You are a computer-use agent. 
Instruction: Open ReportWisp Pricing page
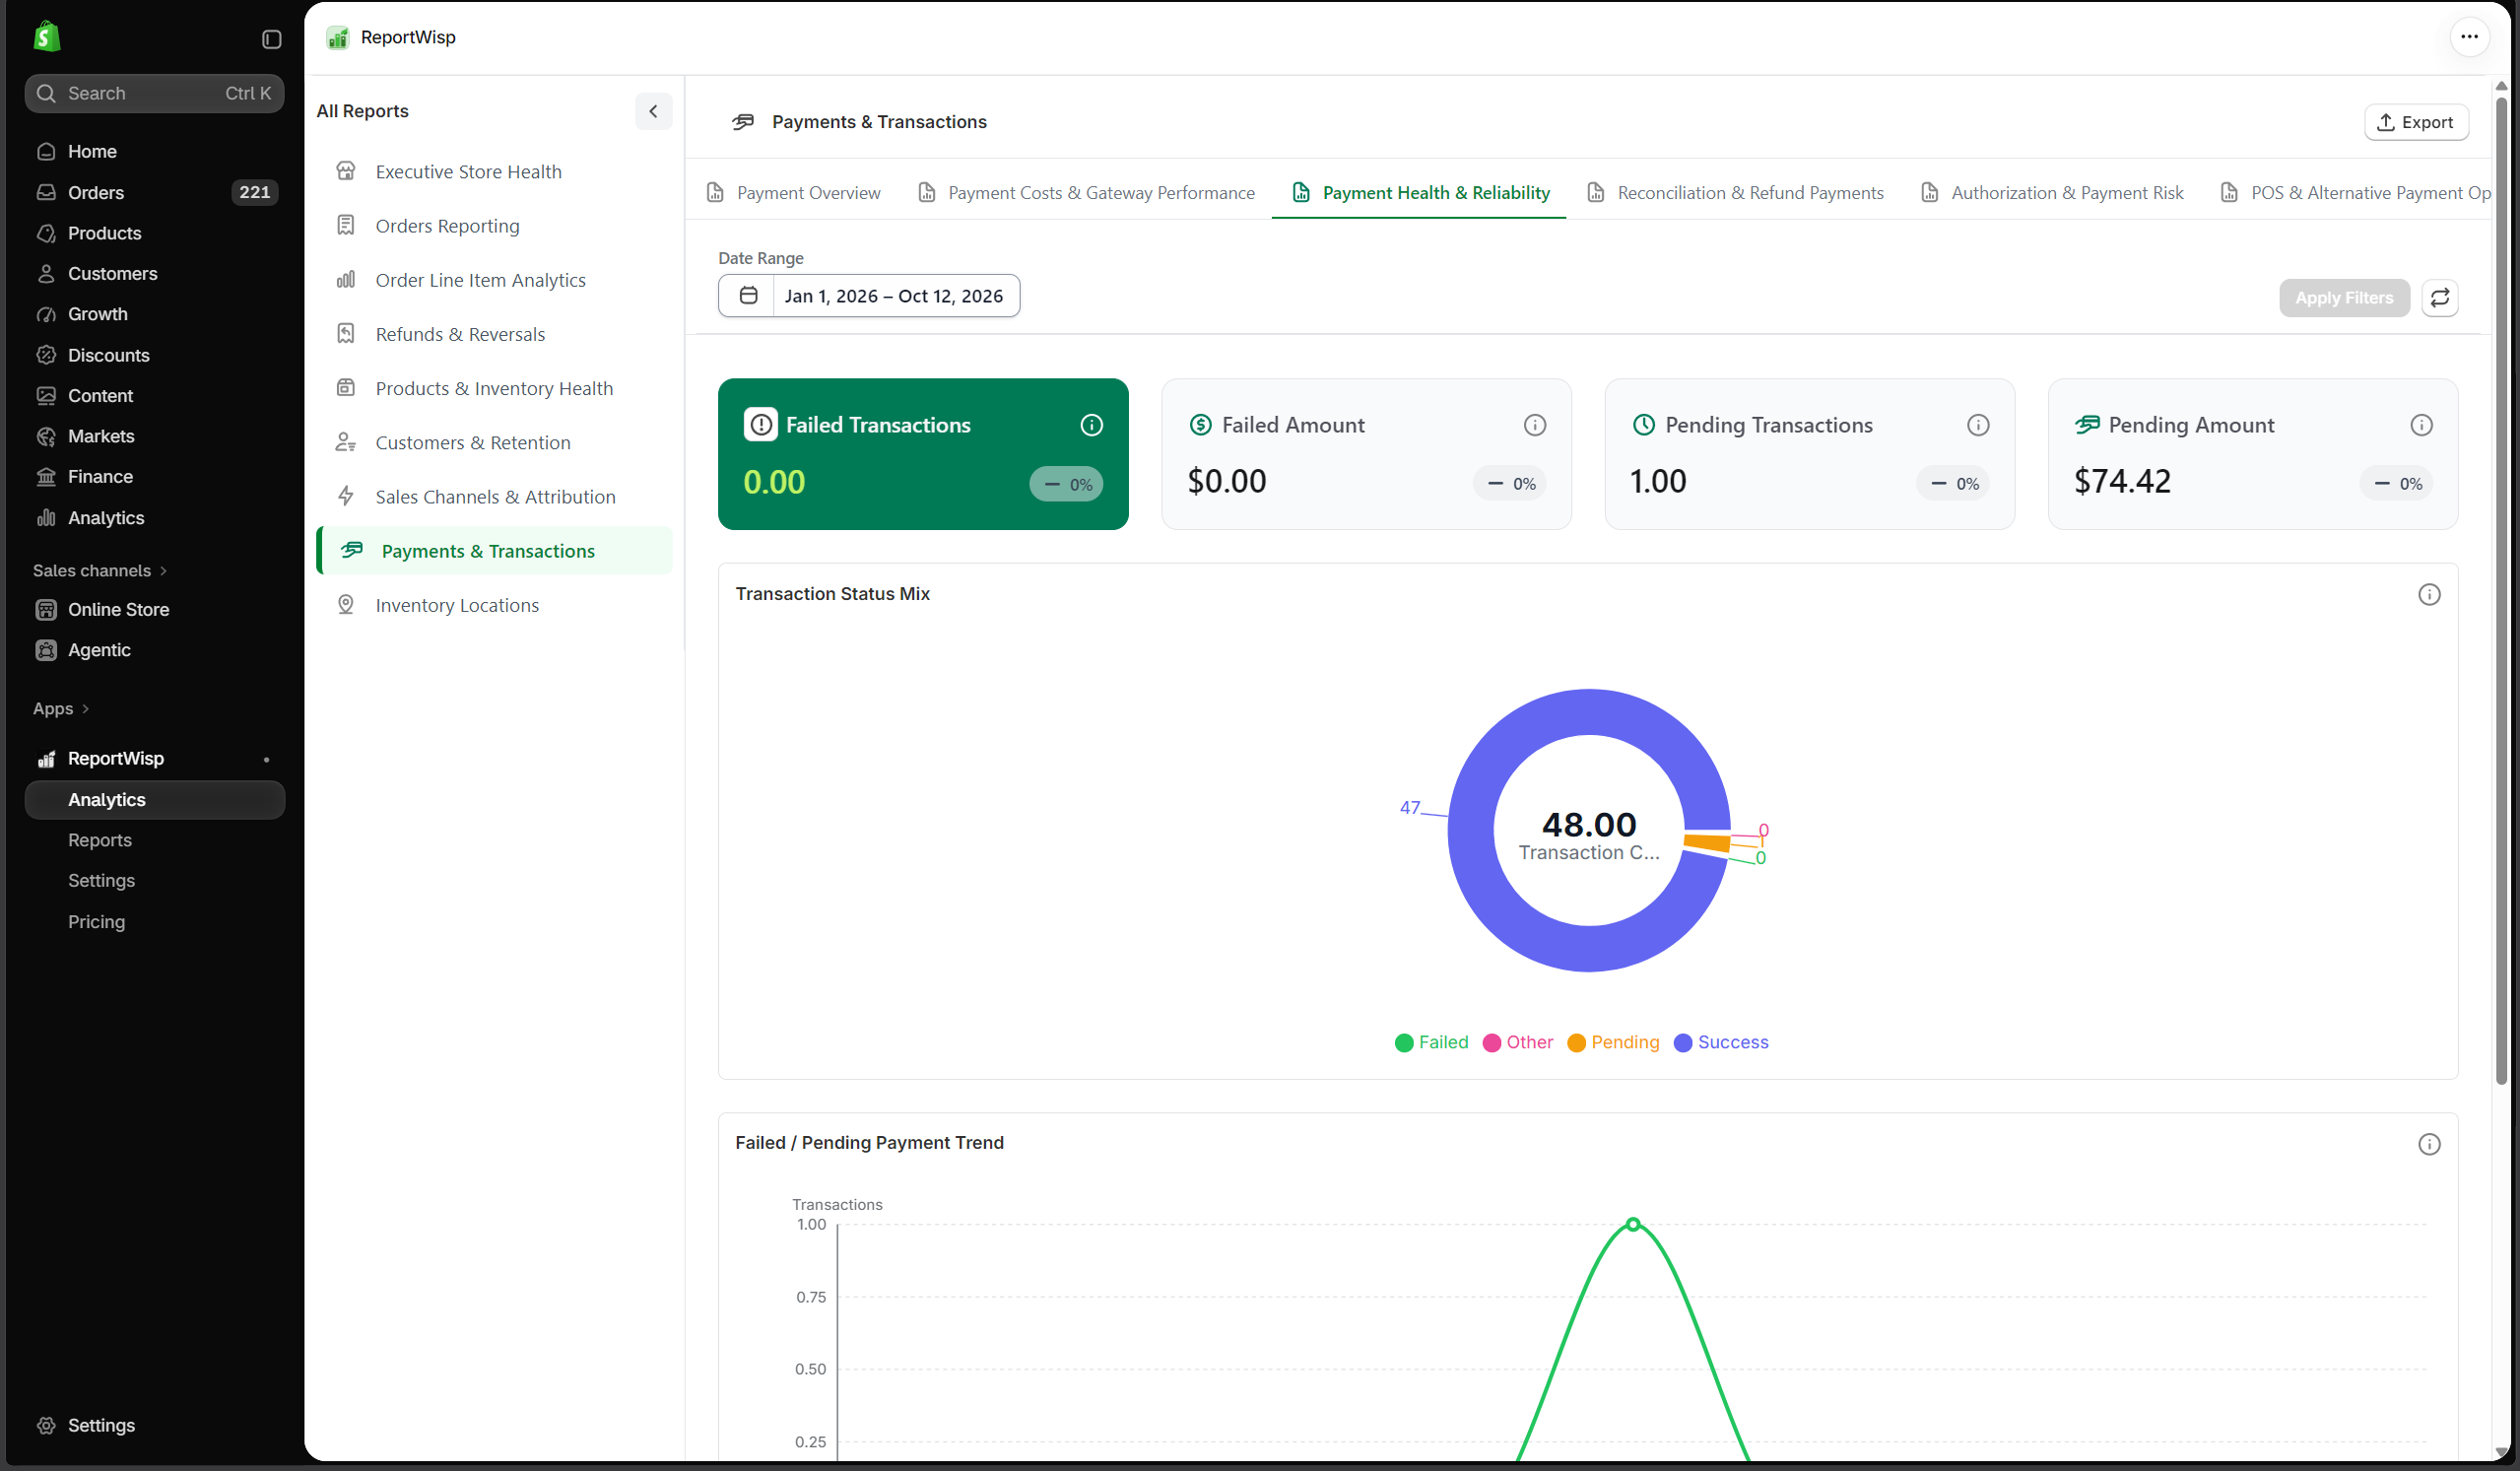[x=155, y=921]
